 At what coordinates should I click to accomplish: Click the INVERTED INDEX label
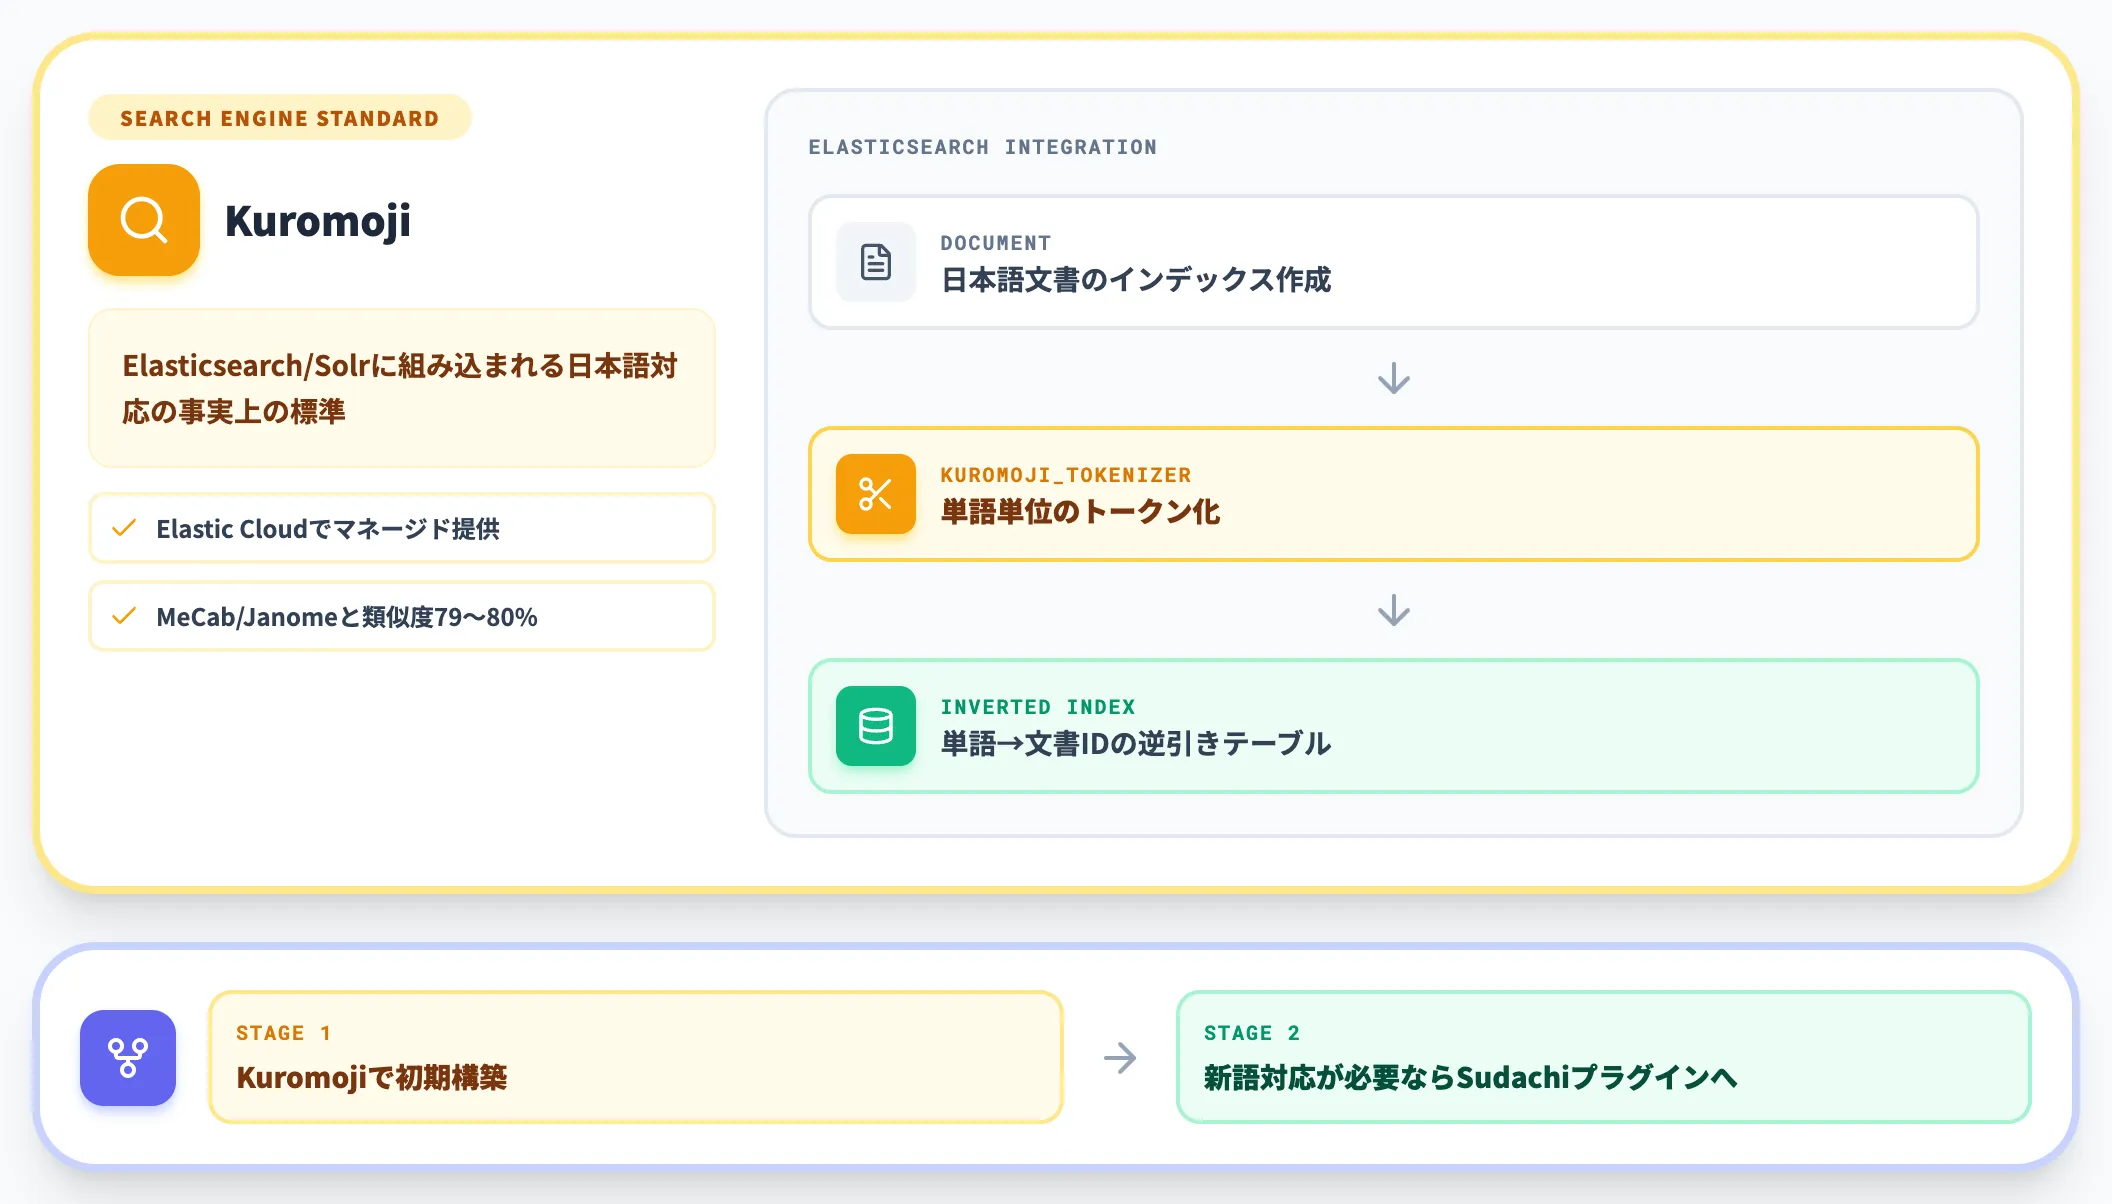[1038, 707]
